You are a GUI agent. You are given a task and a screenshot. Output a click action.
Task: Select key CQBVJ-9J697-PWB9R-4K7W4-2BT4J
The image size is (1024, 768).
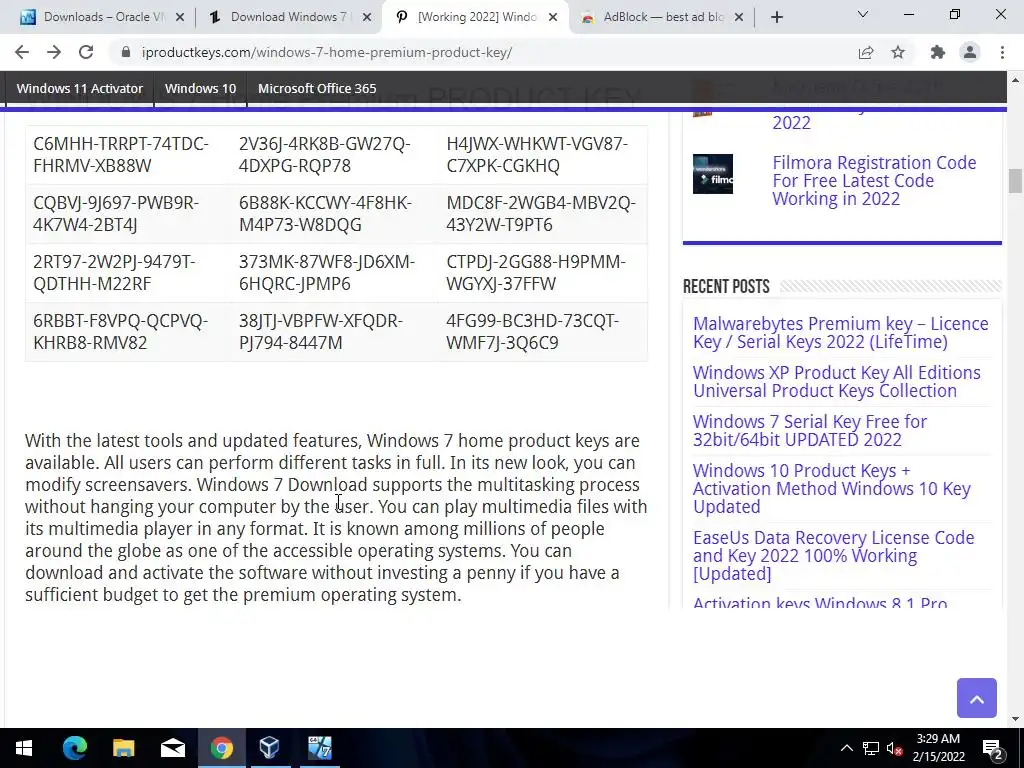coord(116,214)
